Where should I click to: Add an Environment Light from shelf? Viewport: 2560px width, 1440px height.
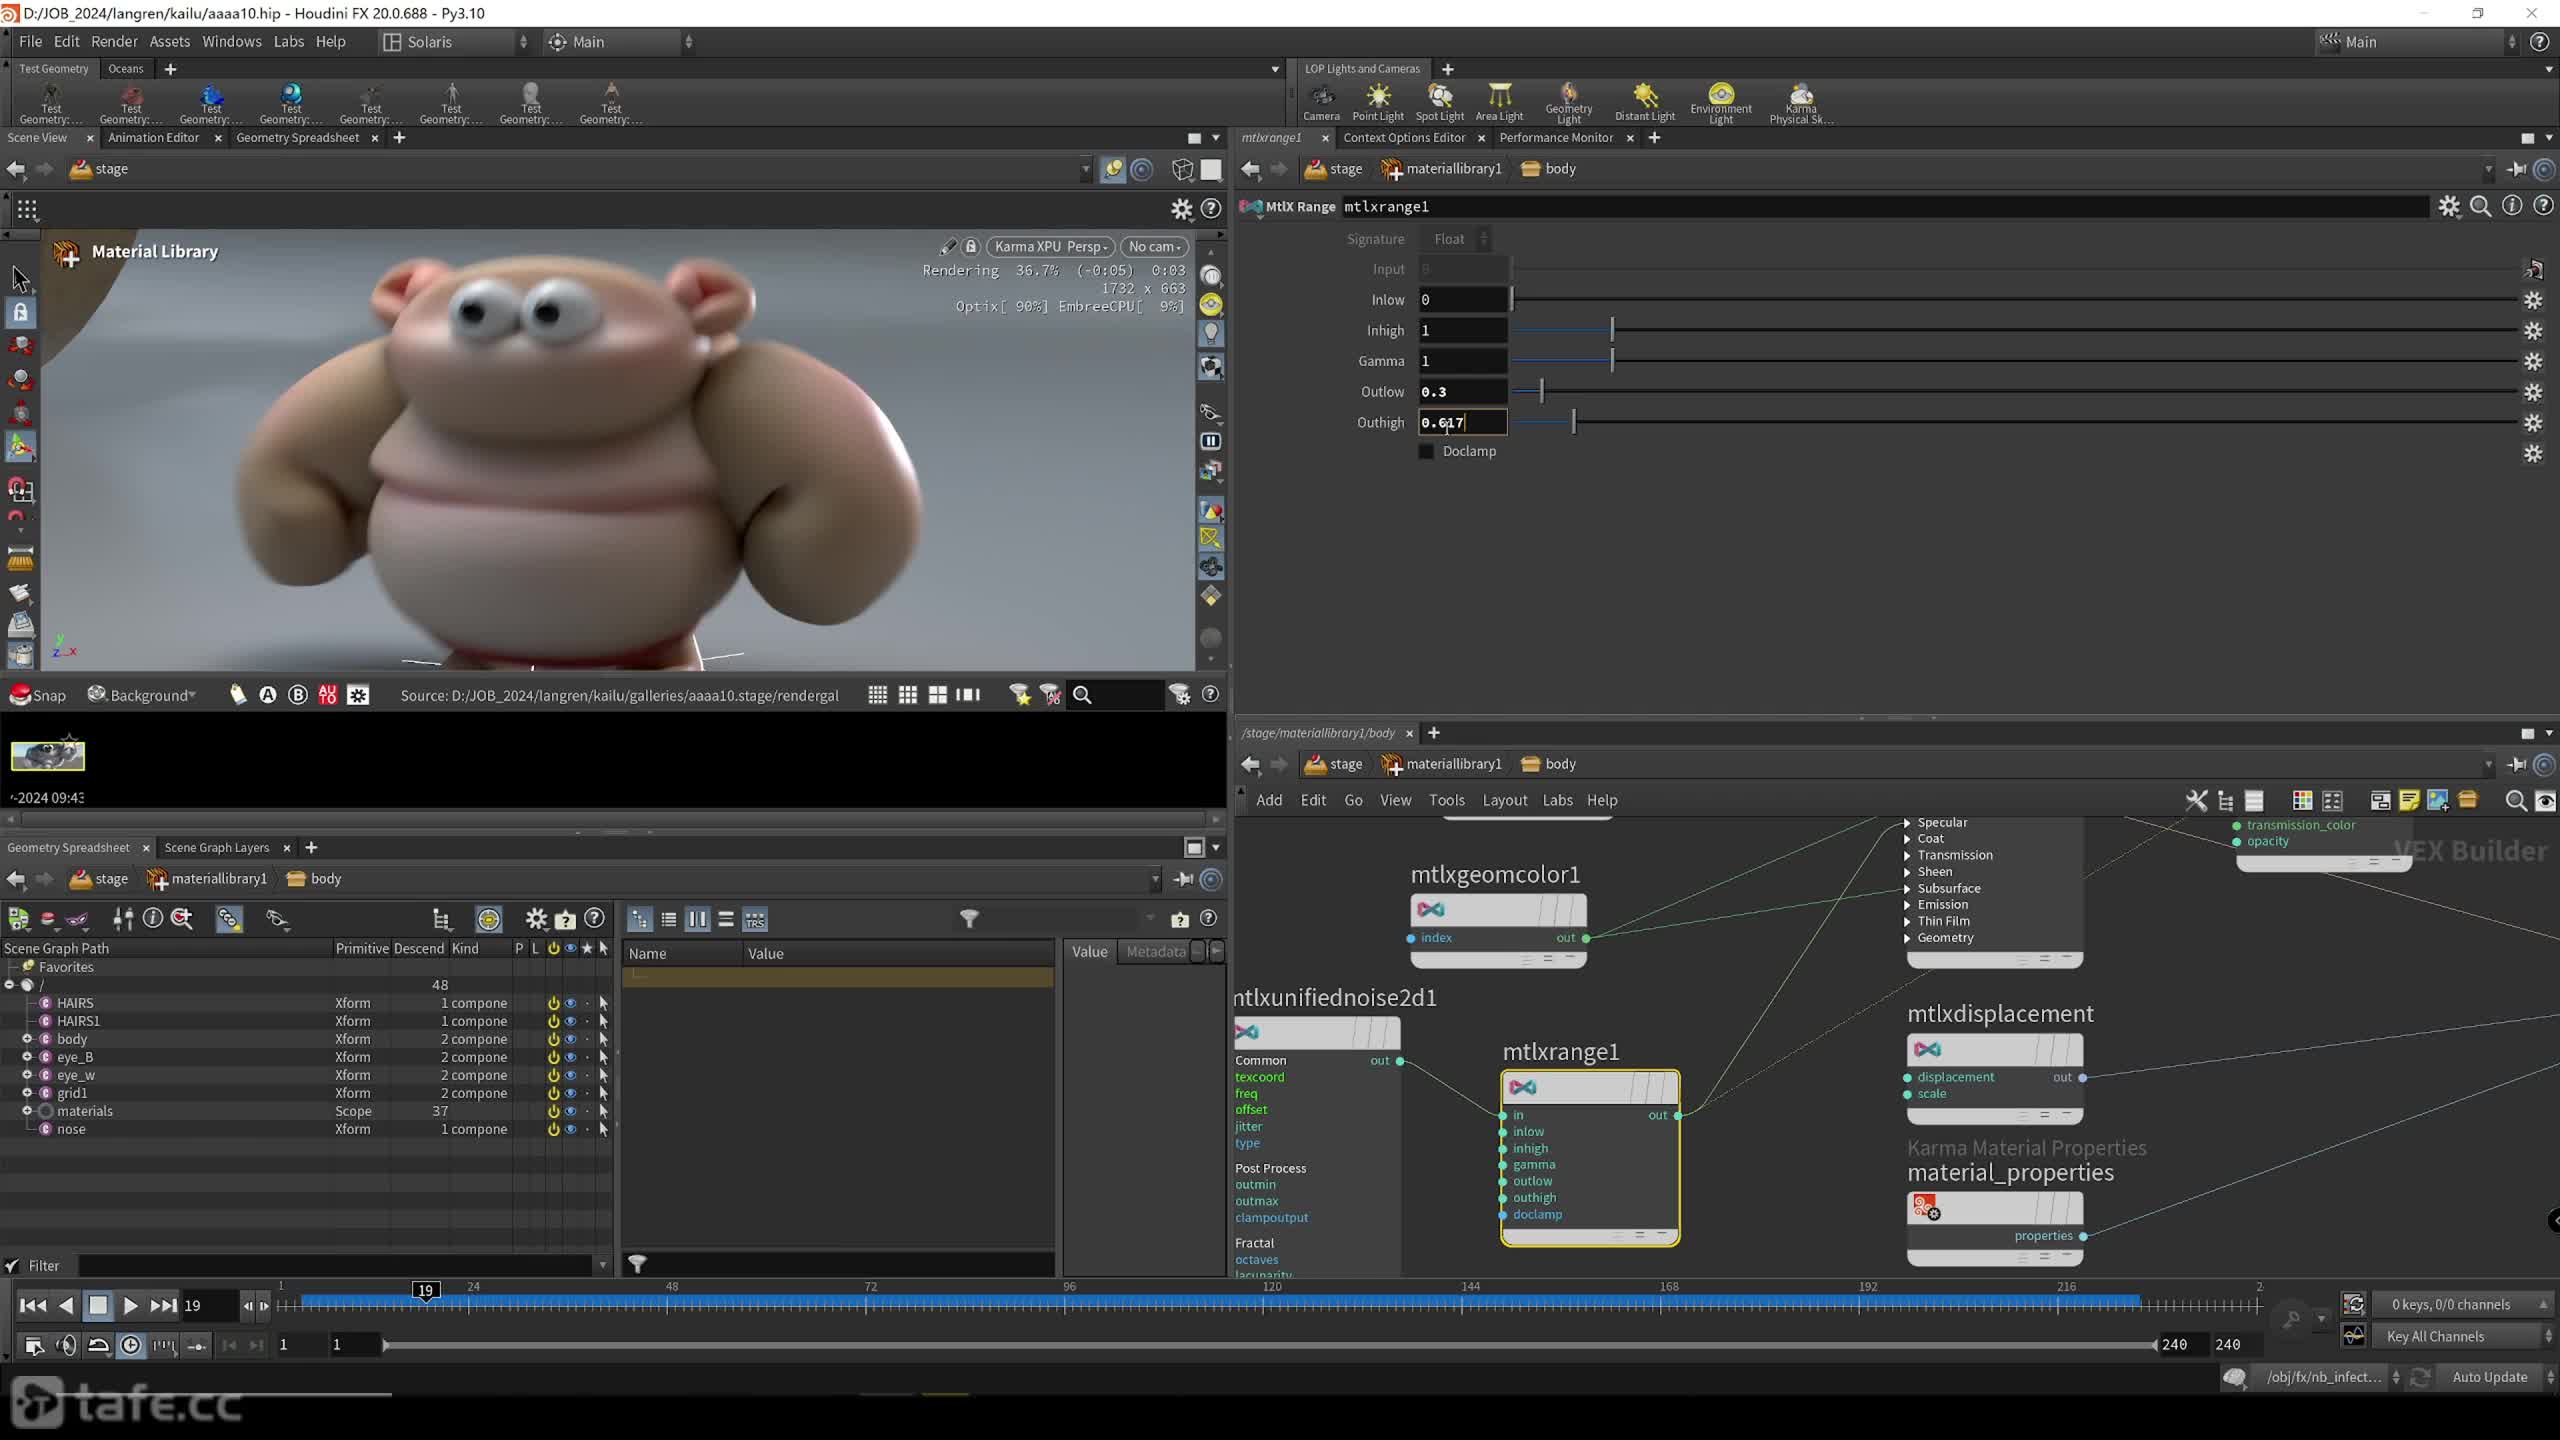tap(1720, 102)
